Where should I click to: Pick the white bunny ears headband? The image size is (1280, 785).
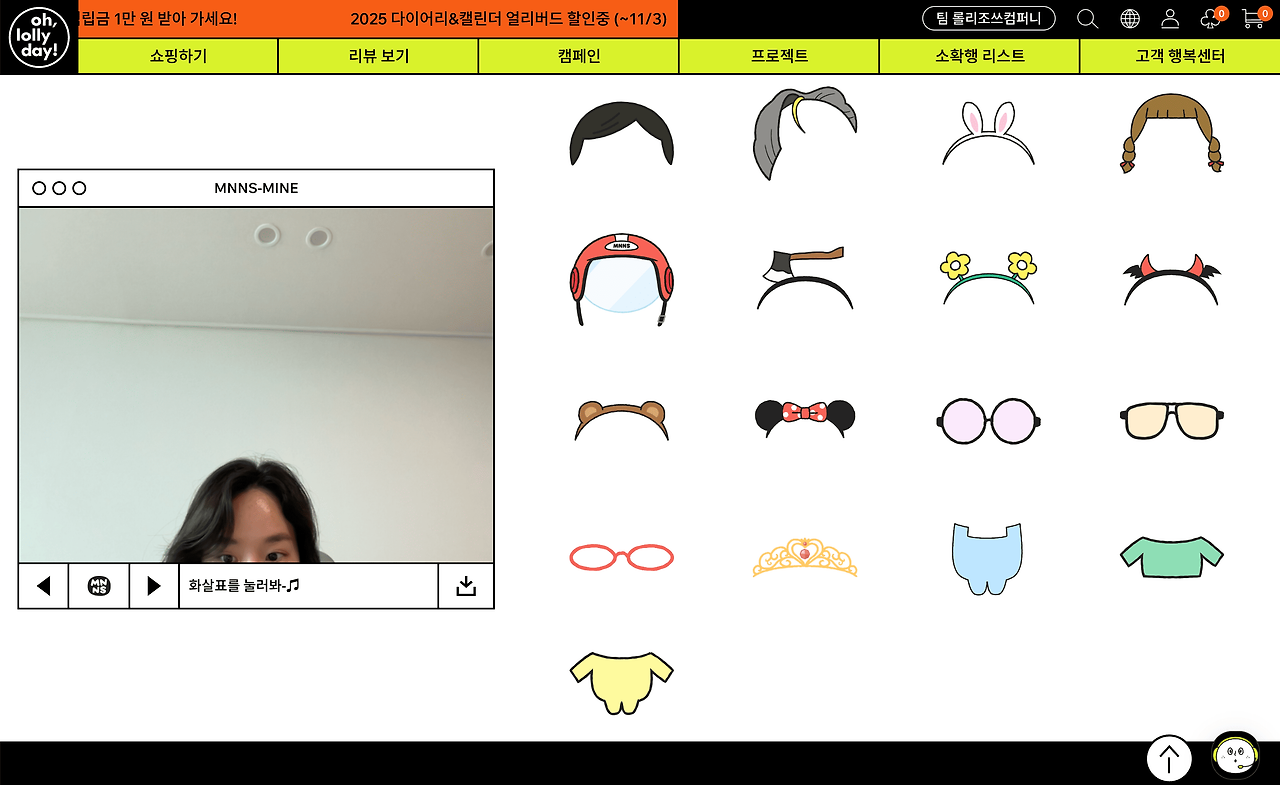pyautogui.click(x=988, y=133)
